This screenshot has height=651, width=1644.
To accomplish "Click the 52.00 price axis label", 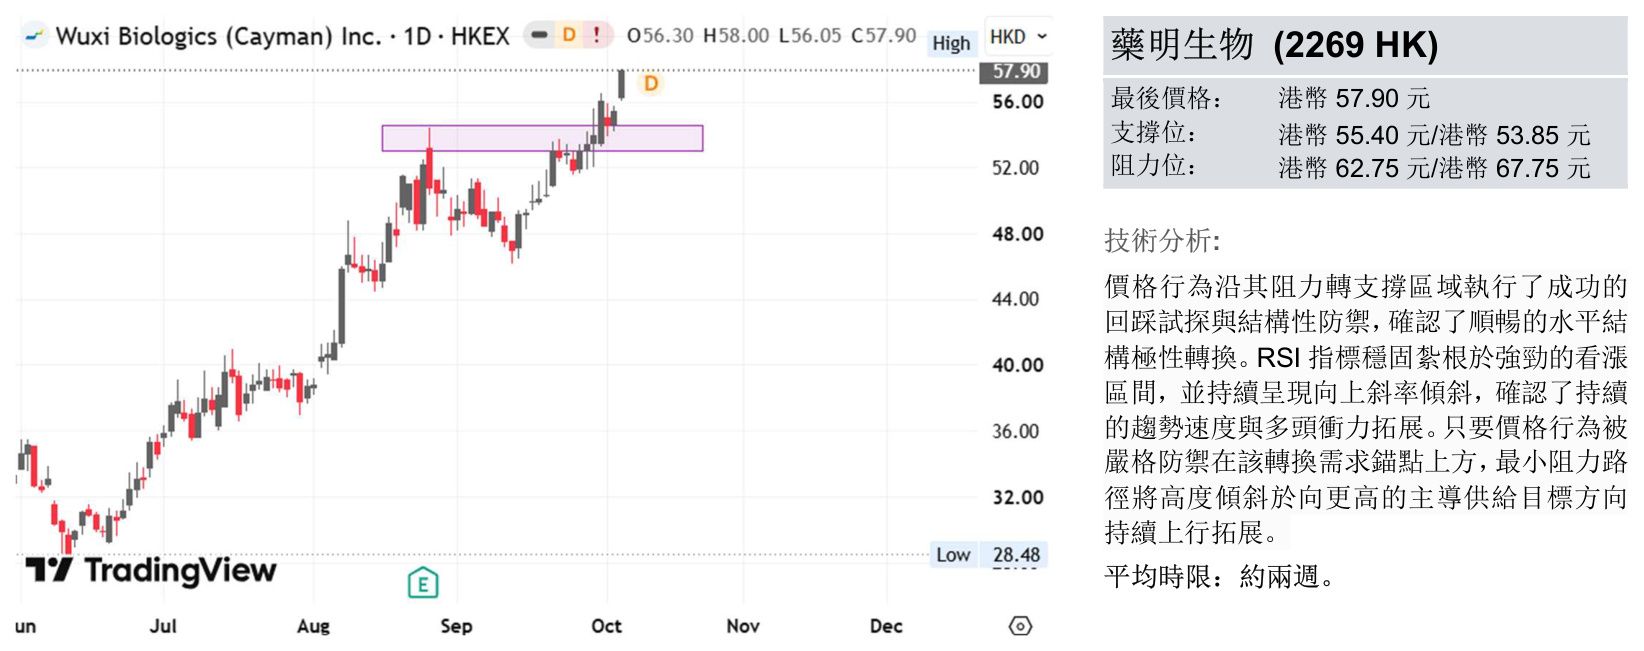I will point(1016,168).
